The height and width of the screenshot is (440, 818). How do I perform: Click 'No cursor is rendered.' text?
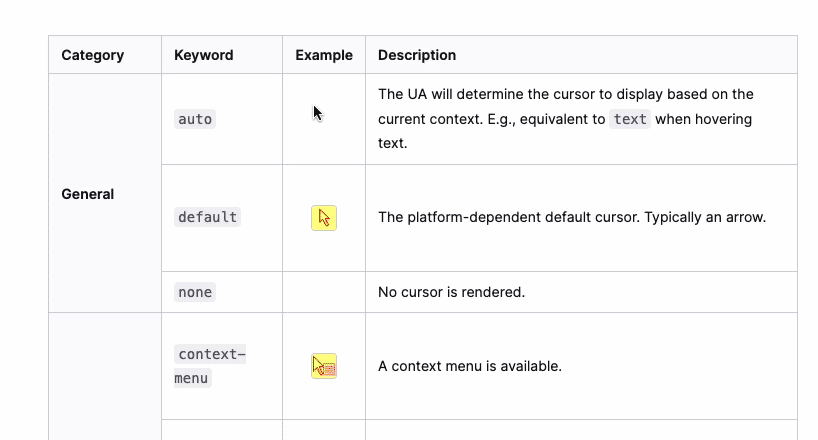pyautogui.click(x=451, y=292)
